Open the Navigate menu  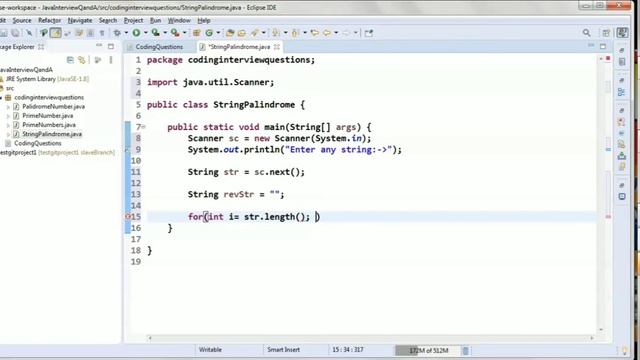coord(80,20)
